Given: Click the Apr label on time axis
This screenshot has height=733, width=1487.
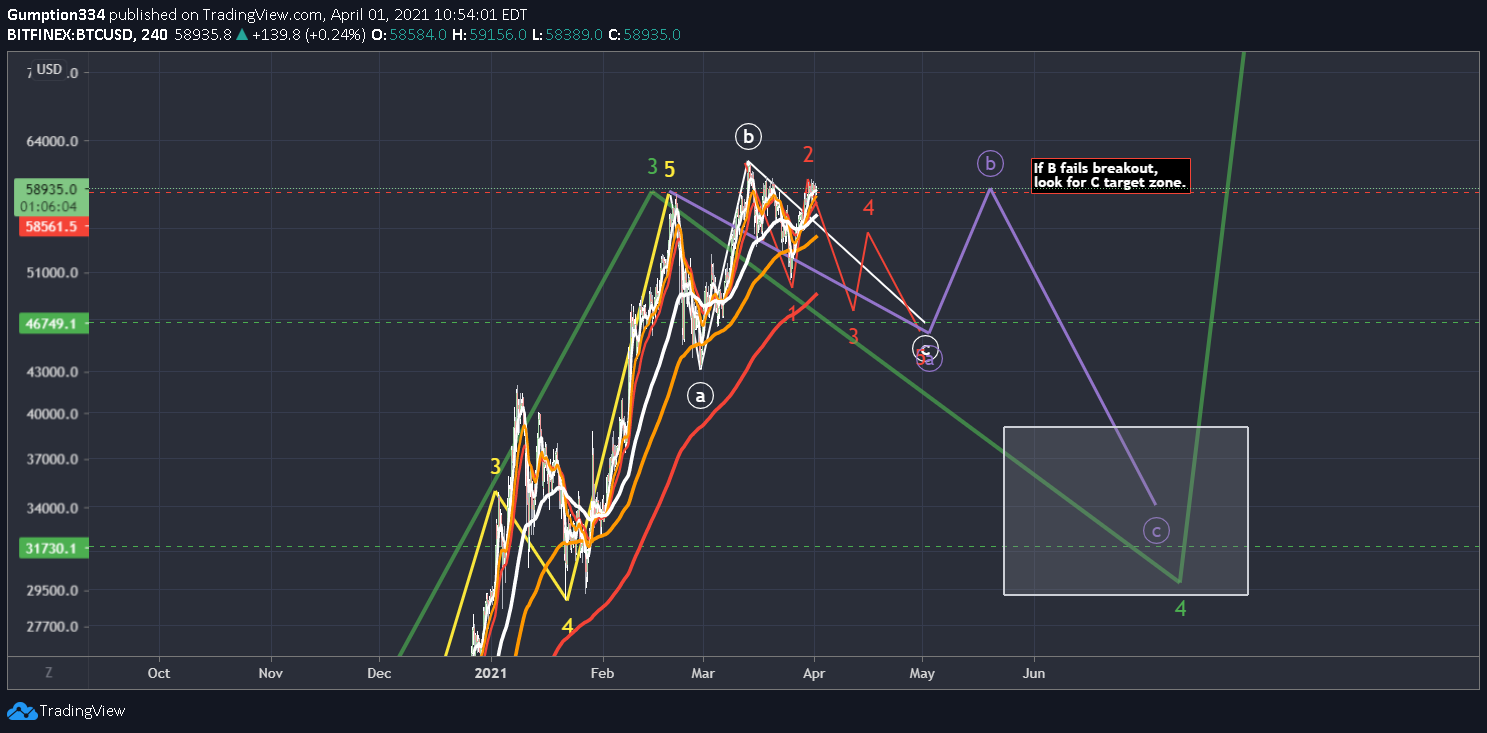Looking at the screenshot, I should point(814,673).
